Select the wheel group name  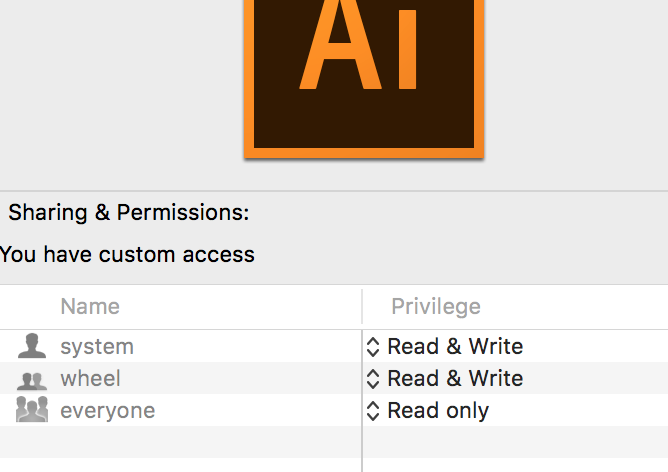tap(90, 379)
